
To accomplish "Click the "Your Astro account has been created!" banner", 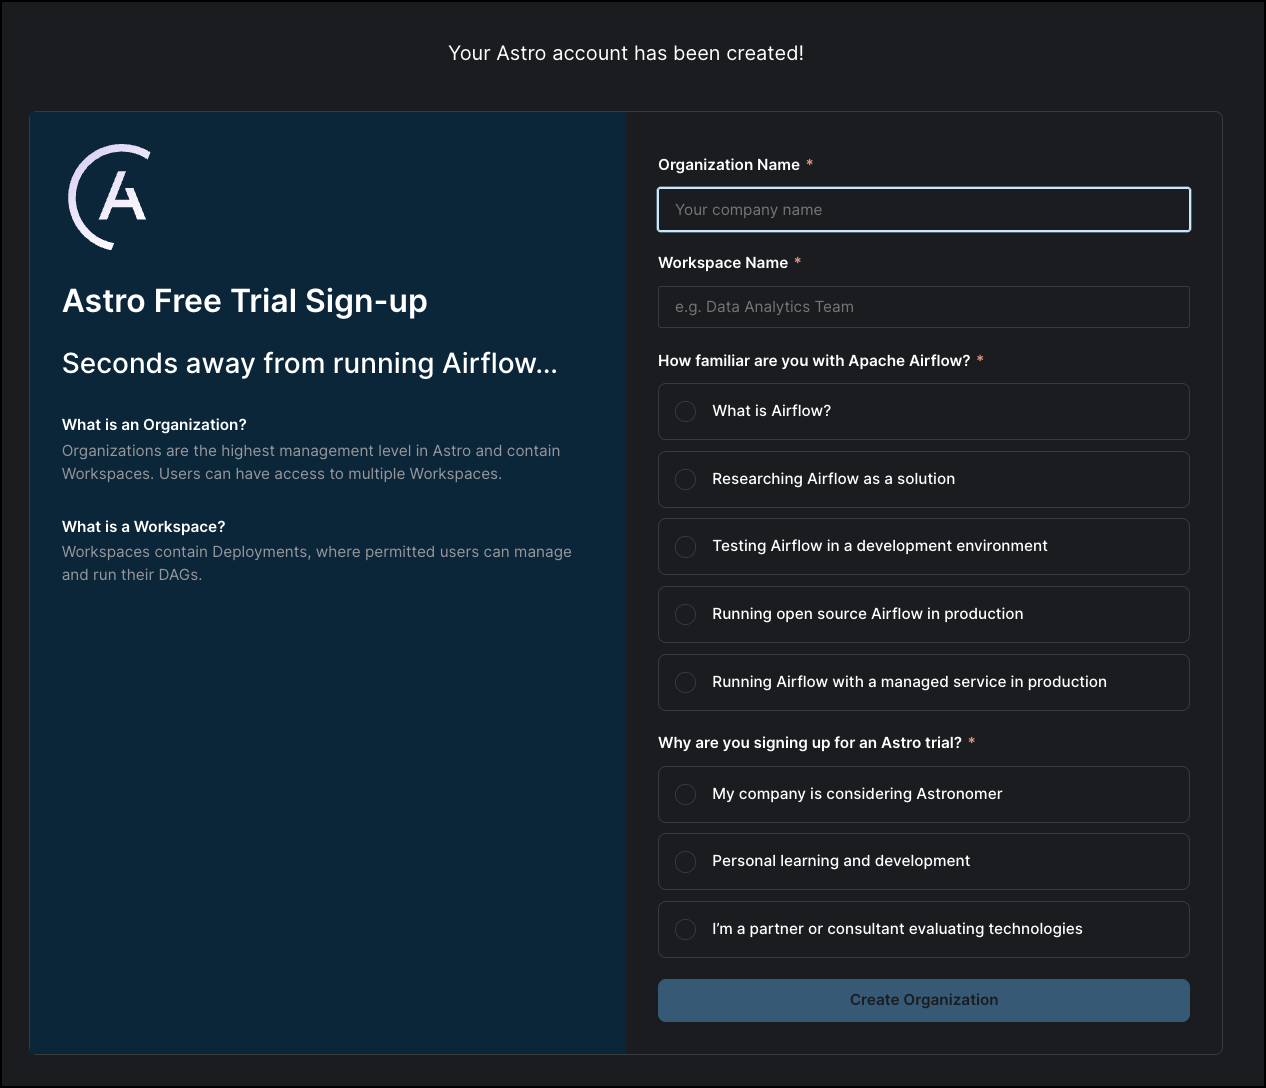I will click(625, 53).
